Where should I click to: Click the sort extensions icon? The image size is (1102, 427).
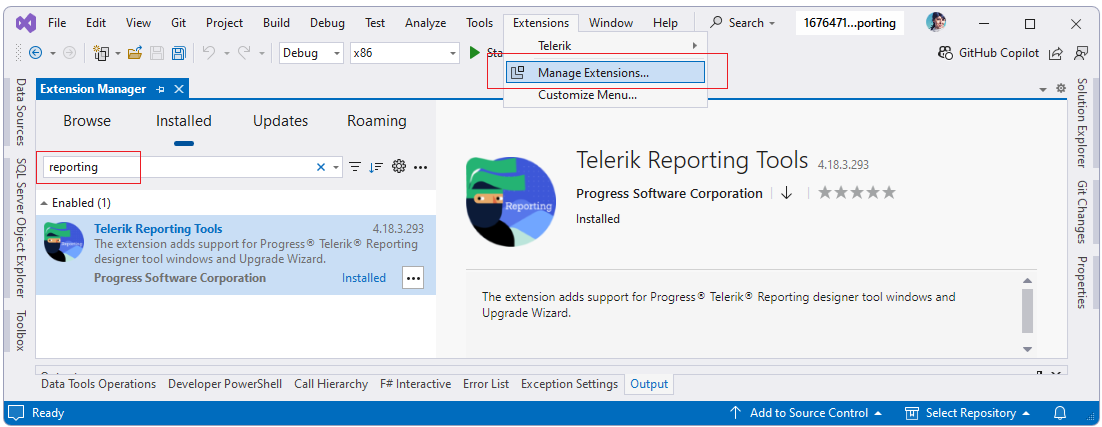(376, 167)
